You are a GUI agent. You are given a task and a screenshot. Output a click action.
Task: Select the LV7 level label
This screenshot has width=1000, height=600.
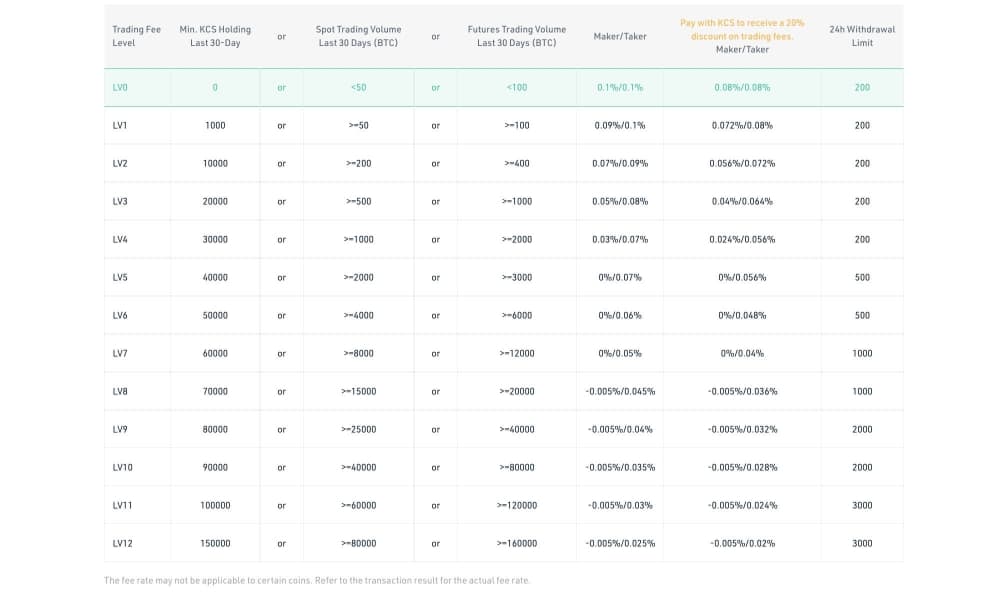click(120, 353)
